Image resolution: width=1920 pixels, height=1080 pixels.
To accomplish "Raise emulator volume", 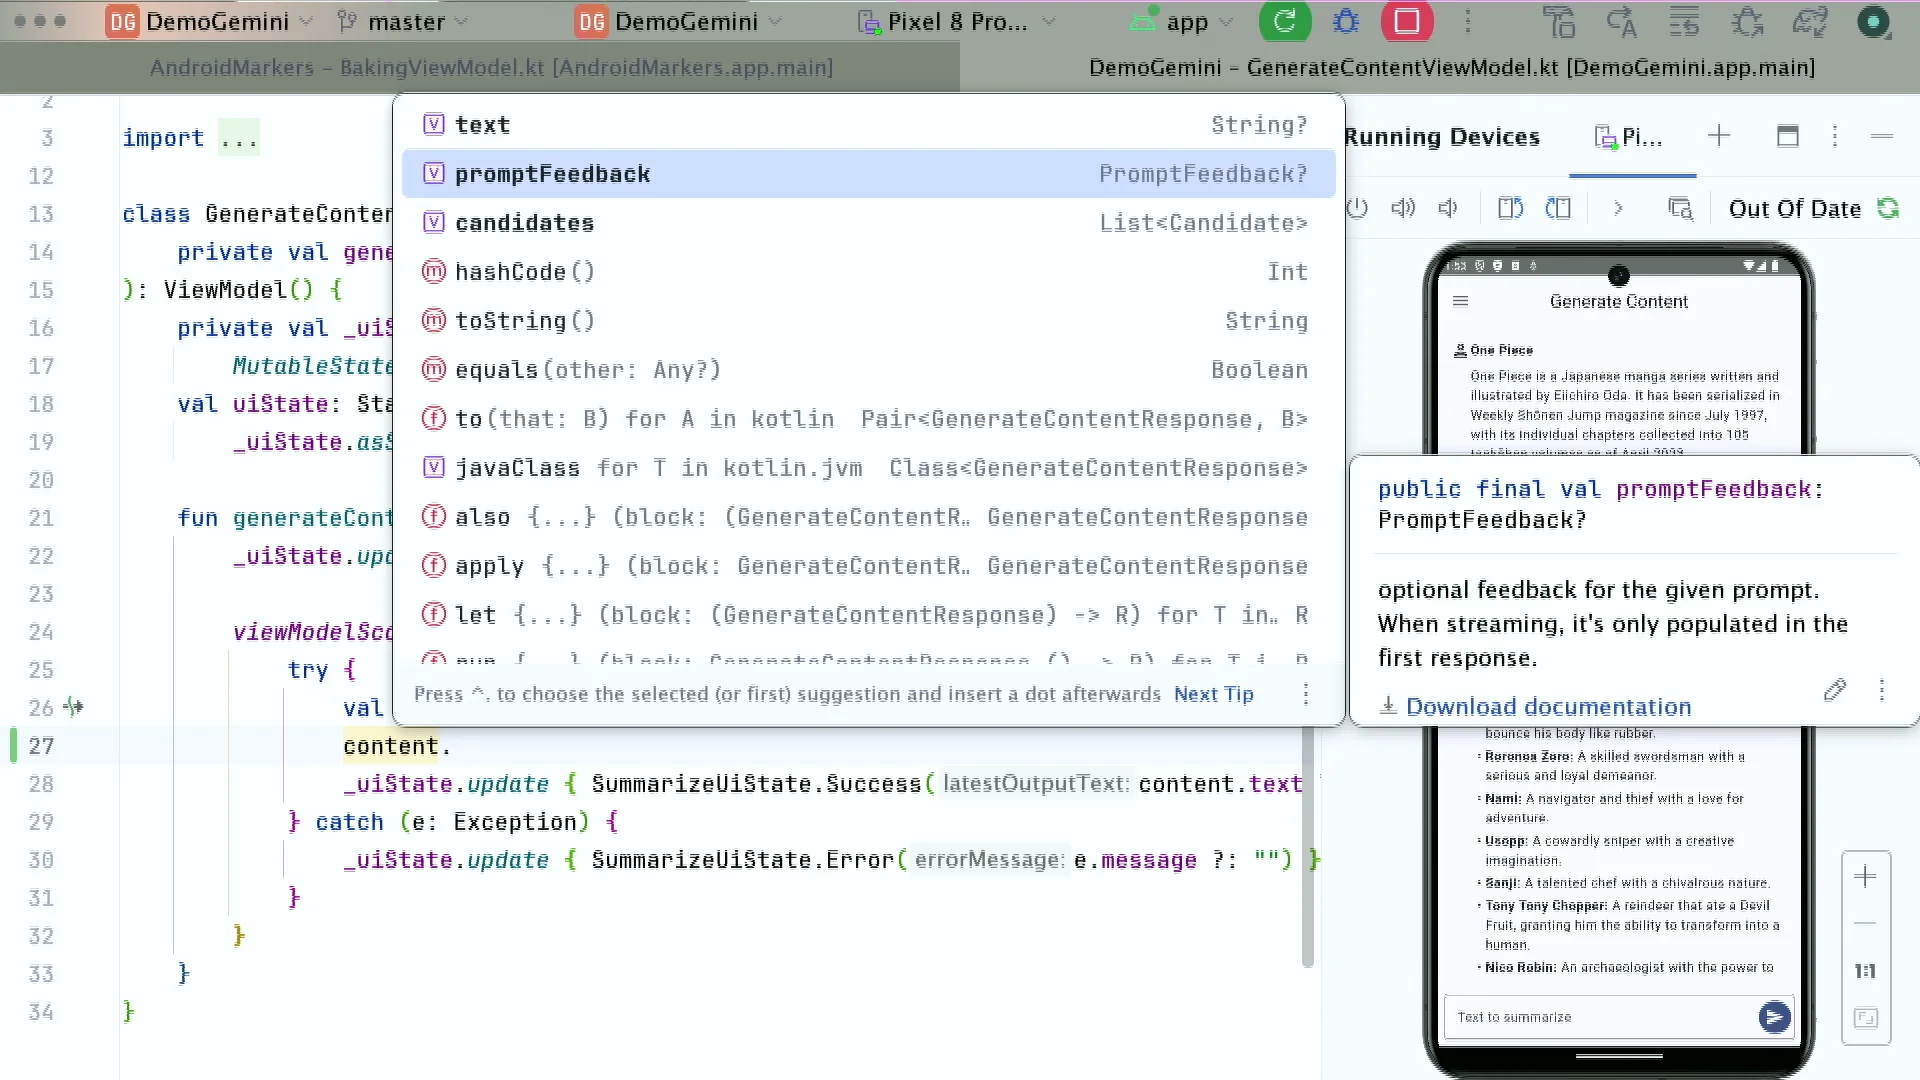I will point(1403,208).
